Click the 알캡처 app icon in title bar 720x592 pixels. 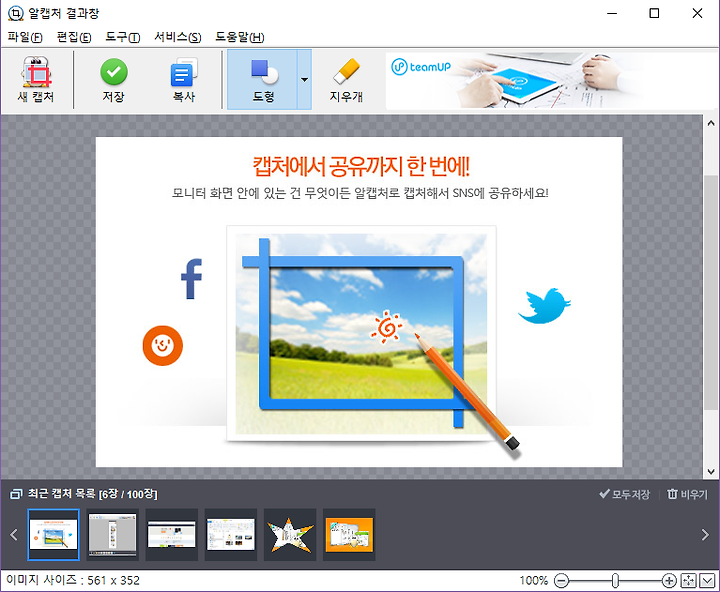tap(16, 13)
